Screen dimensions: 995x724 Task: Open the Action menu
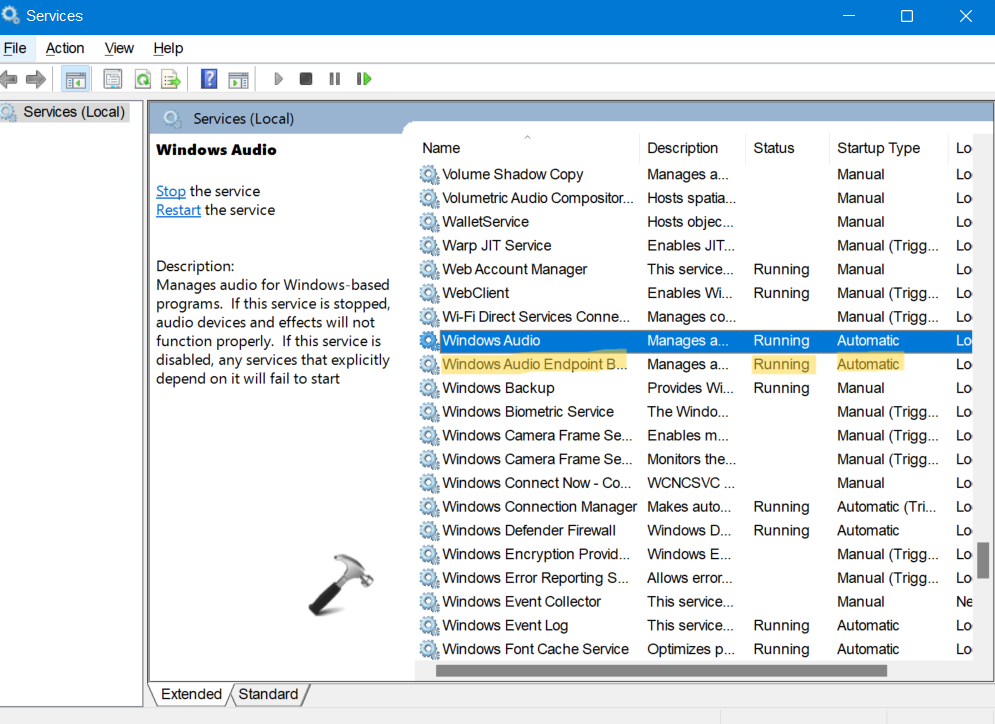tap(65, 48)
